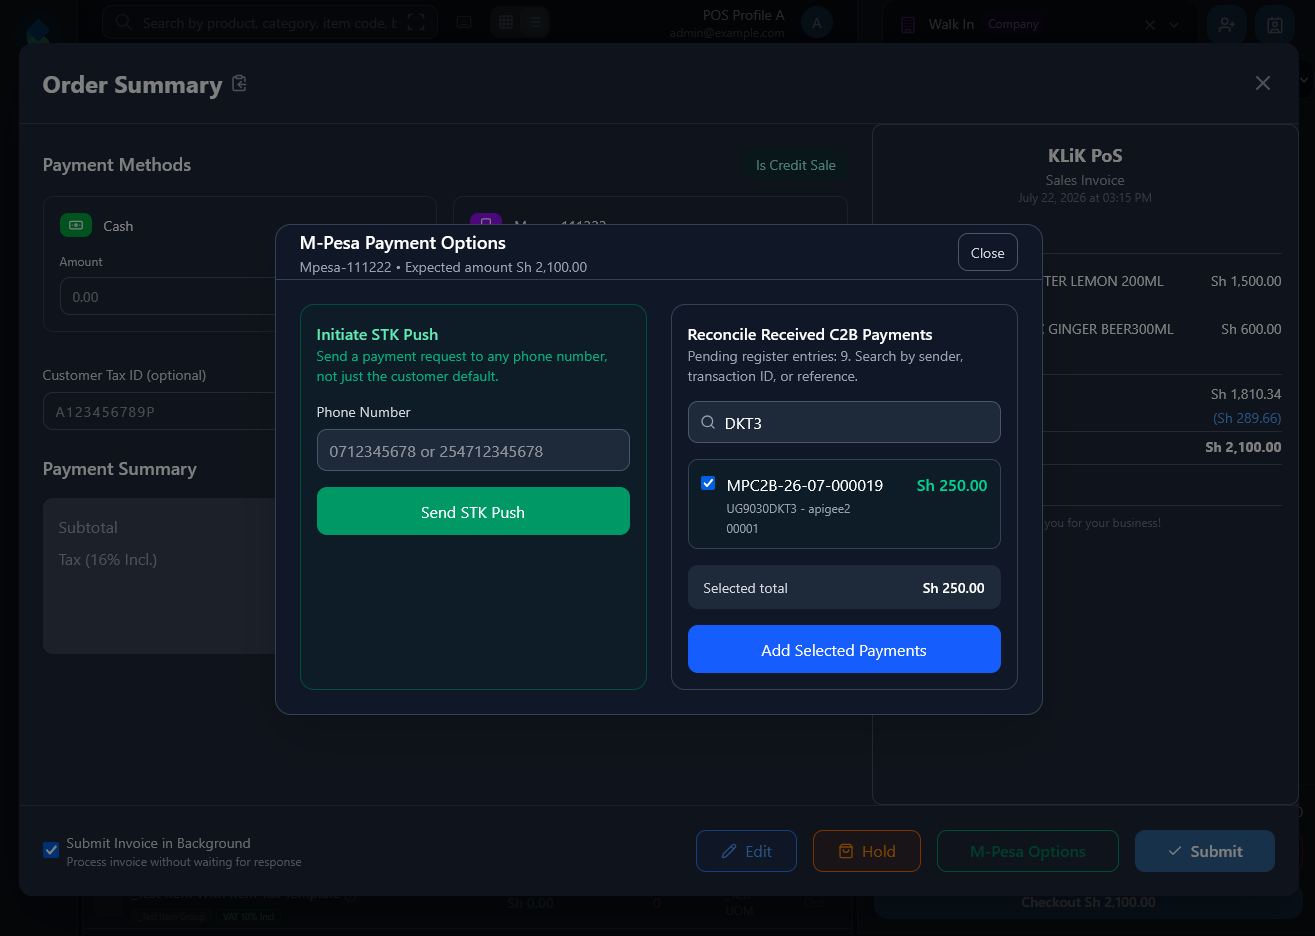The height and width of the screenshot is (936, 1315).
Task: Toggle the Is Credit Sale option
Action: tap(795, 165)
